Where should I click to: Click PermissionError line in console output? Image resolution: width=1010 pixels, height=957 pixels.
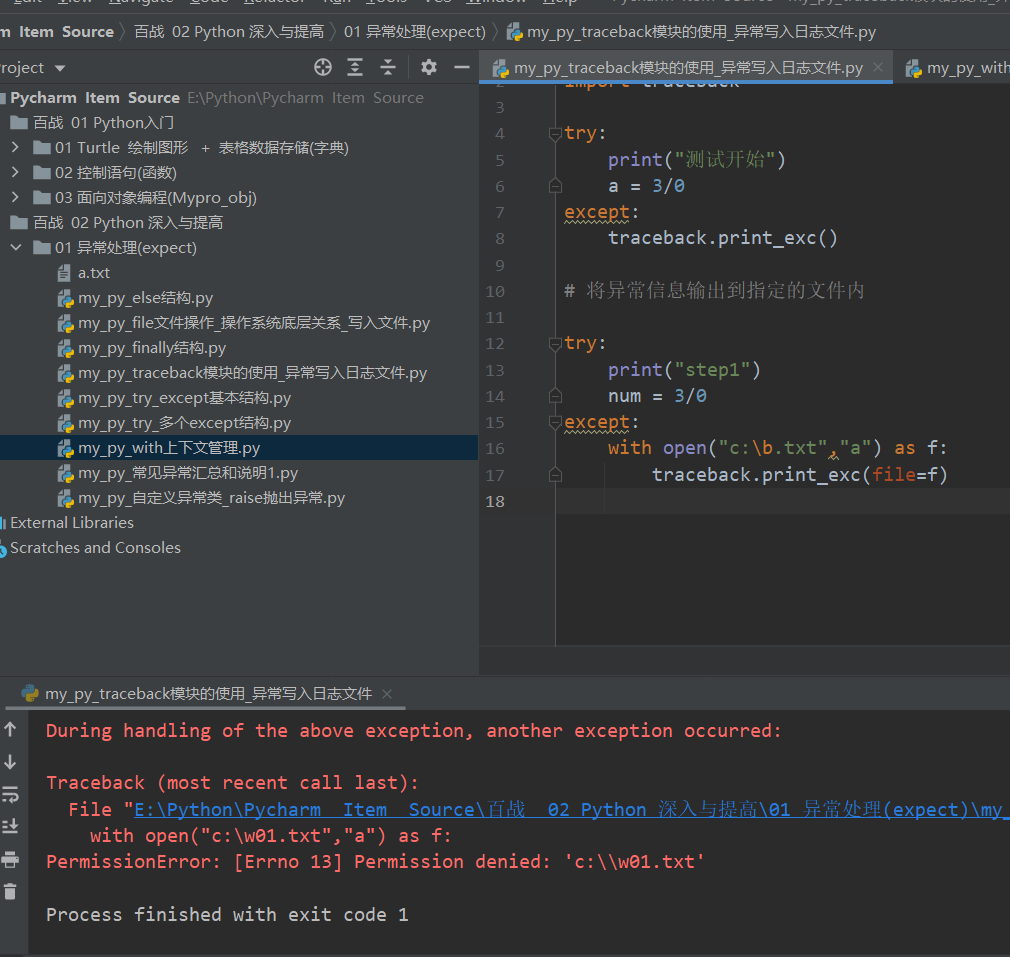click(375, 862)
